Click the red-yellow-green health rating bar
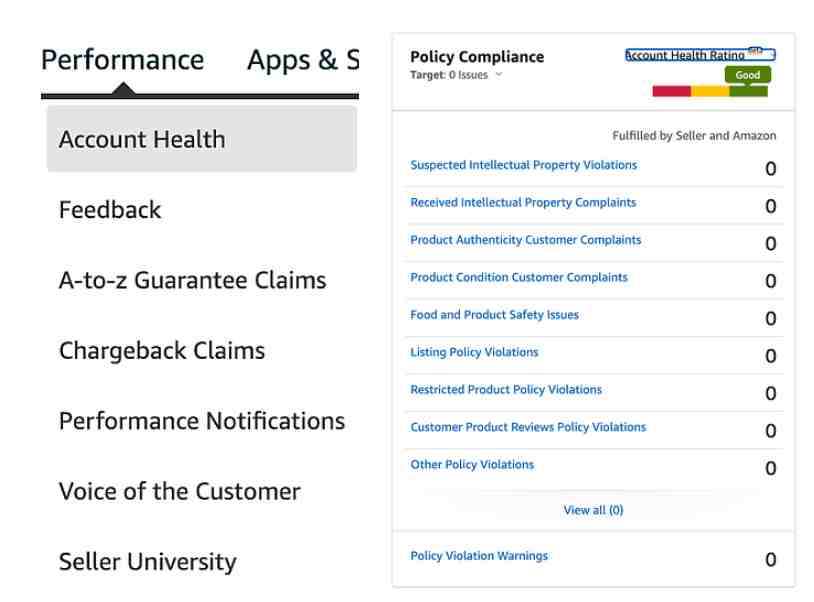This screenshot has width=814, height=602. click(710, 91)
